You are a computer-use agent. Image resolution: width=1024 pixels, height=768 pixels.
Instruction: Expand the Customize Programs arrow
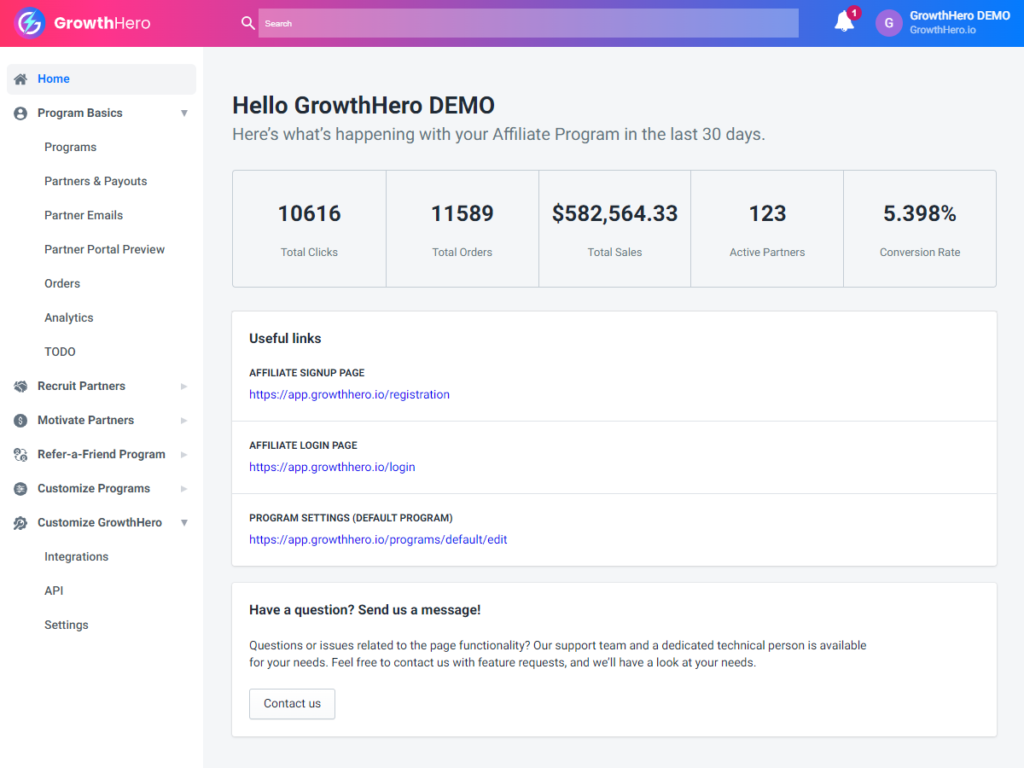(x=184, y=488)
